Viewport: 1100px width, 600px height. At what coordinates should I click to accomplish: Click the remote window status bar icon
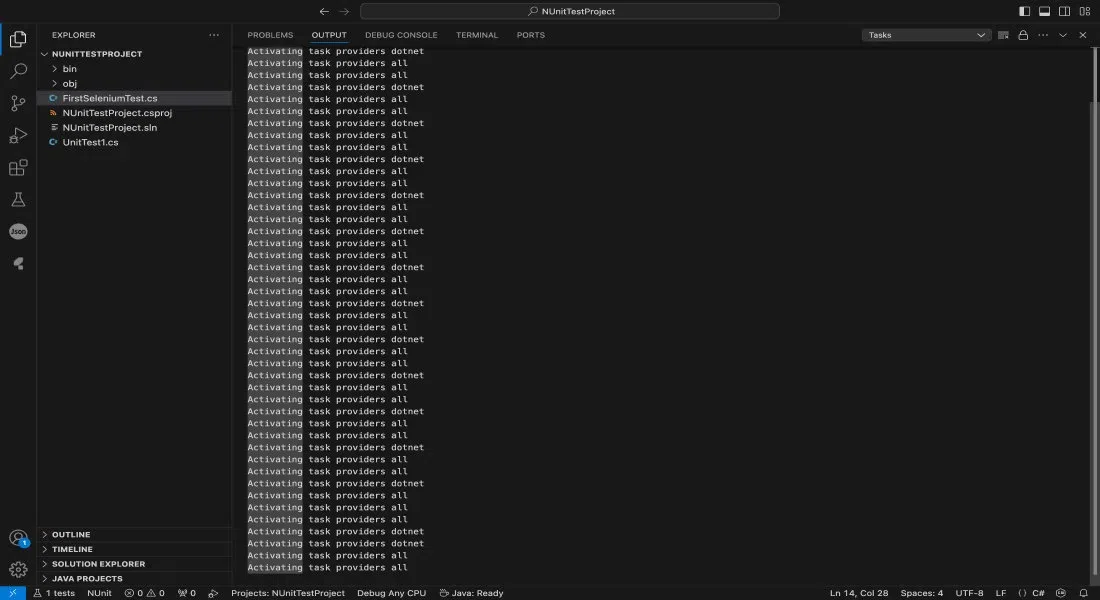[13, 593]
